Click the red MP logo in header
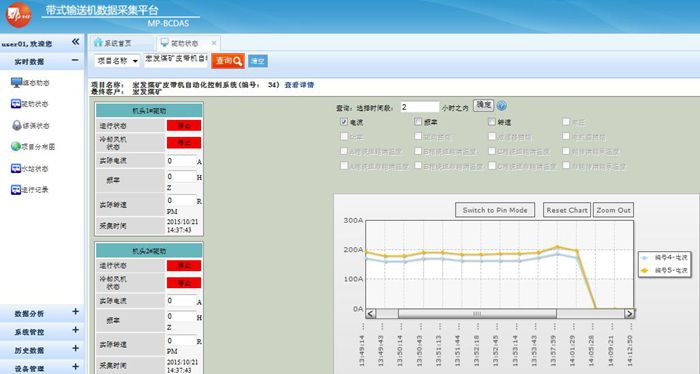 (x=18, y=15)
